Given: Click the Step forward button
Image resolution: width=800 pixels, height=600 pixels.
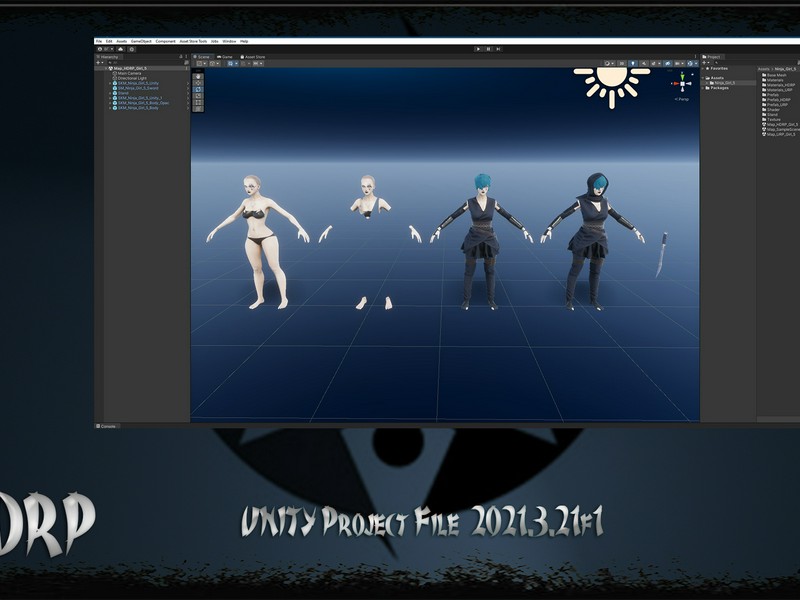Looking at the screenshot, I should [x=498, y=49].
